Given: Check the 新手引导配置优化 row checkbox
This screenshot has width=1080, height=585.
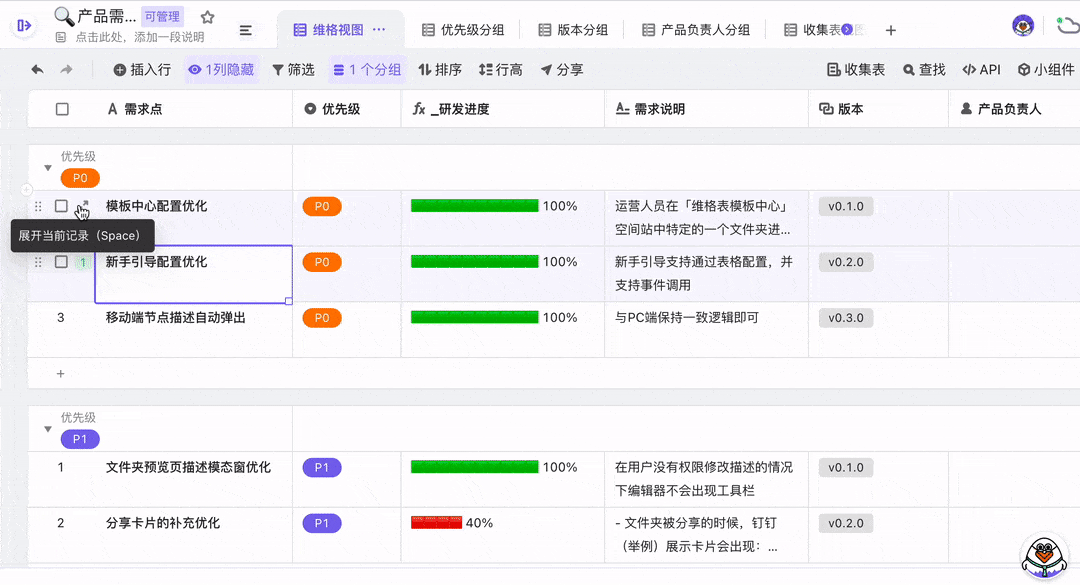Looking at the screenshot, I should (x=61, y=262).
